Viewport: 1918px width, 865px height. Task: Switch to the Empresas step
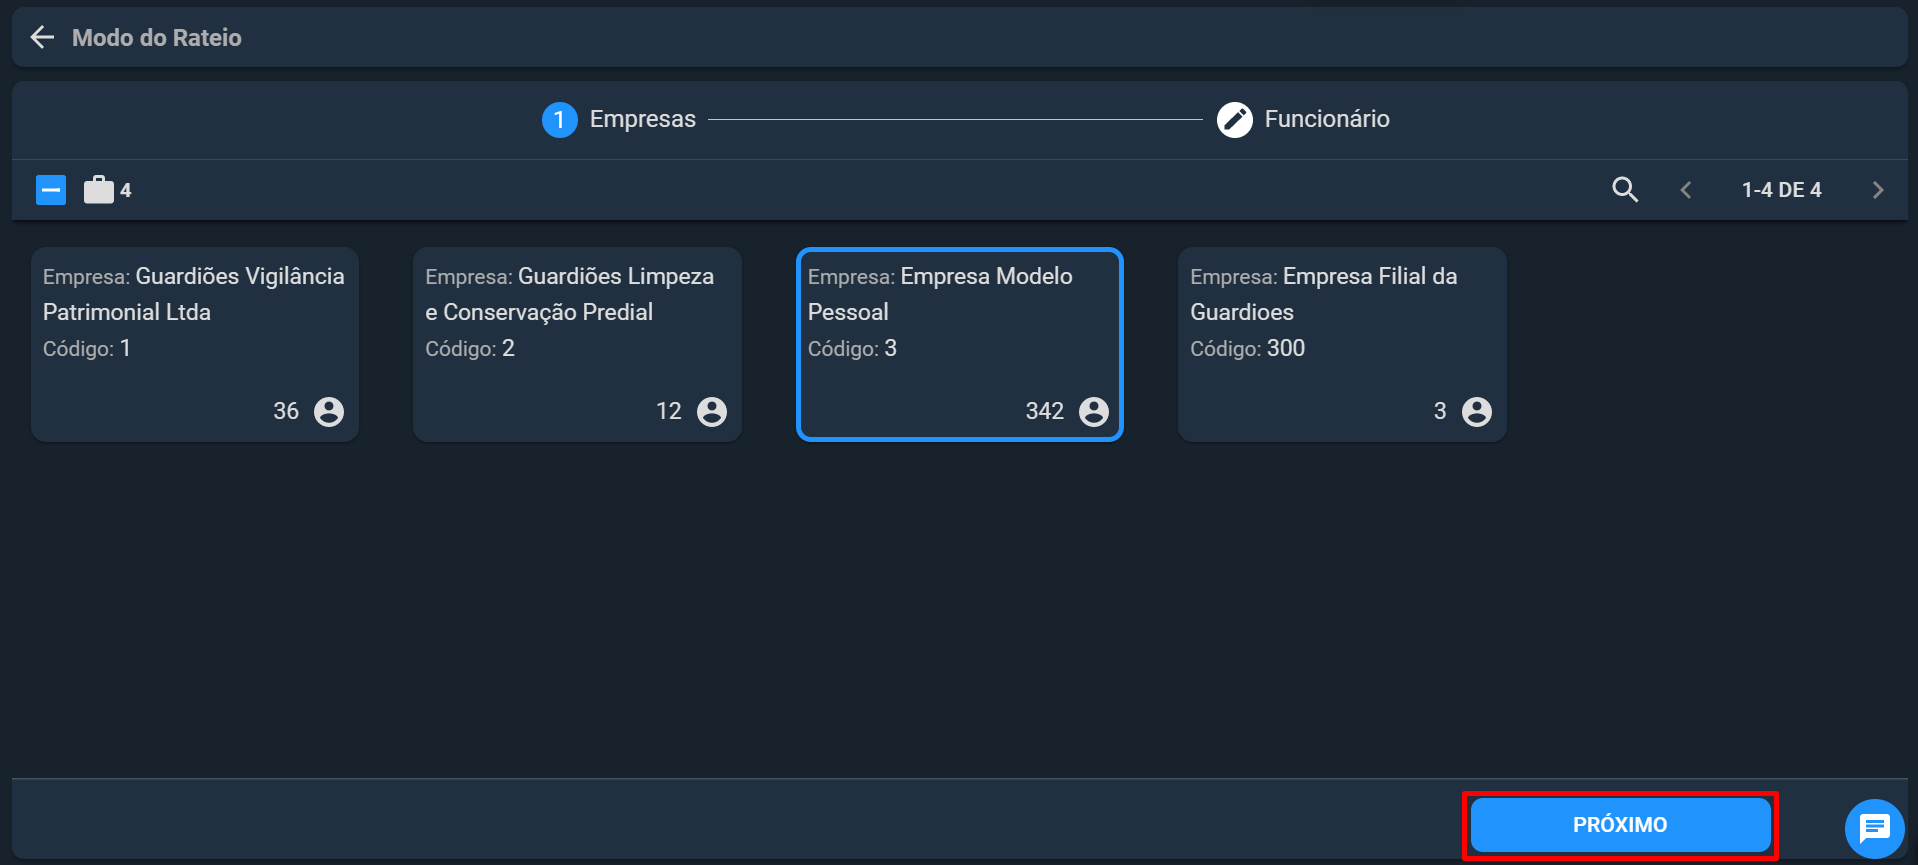coord(619,120)
